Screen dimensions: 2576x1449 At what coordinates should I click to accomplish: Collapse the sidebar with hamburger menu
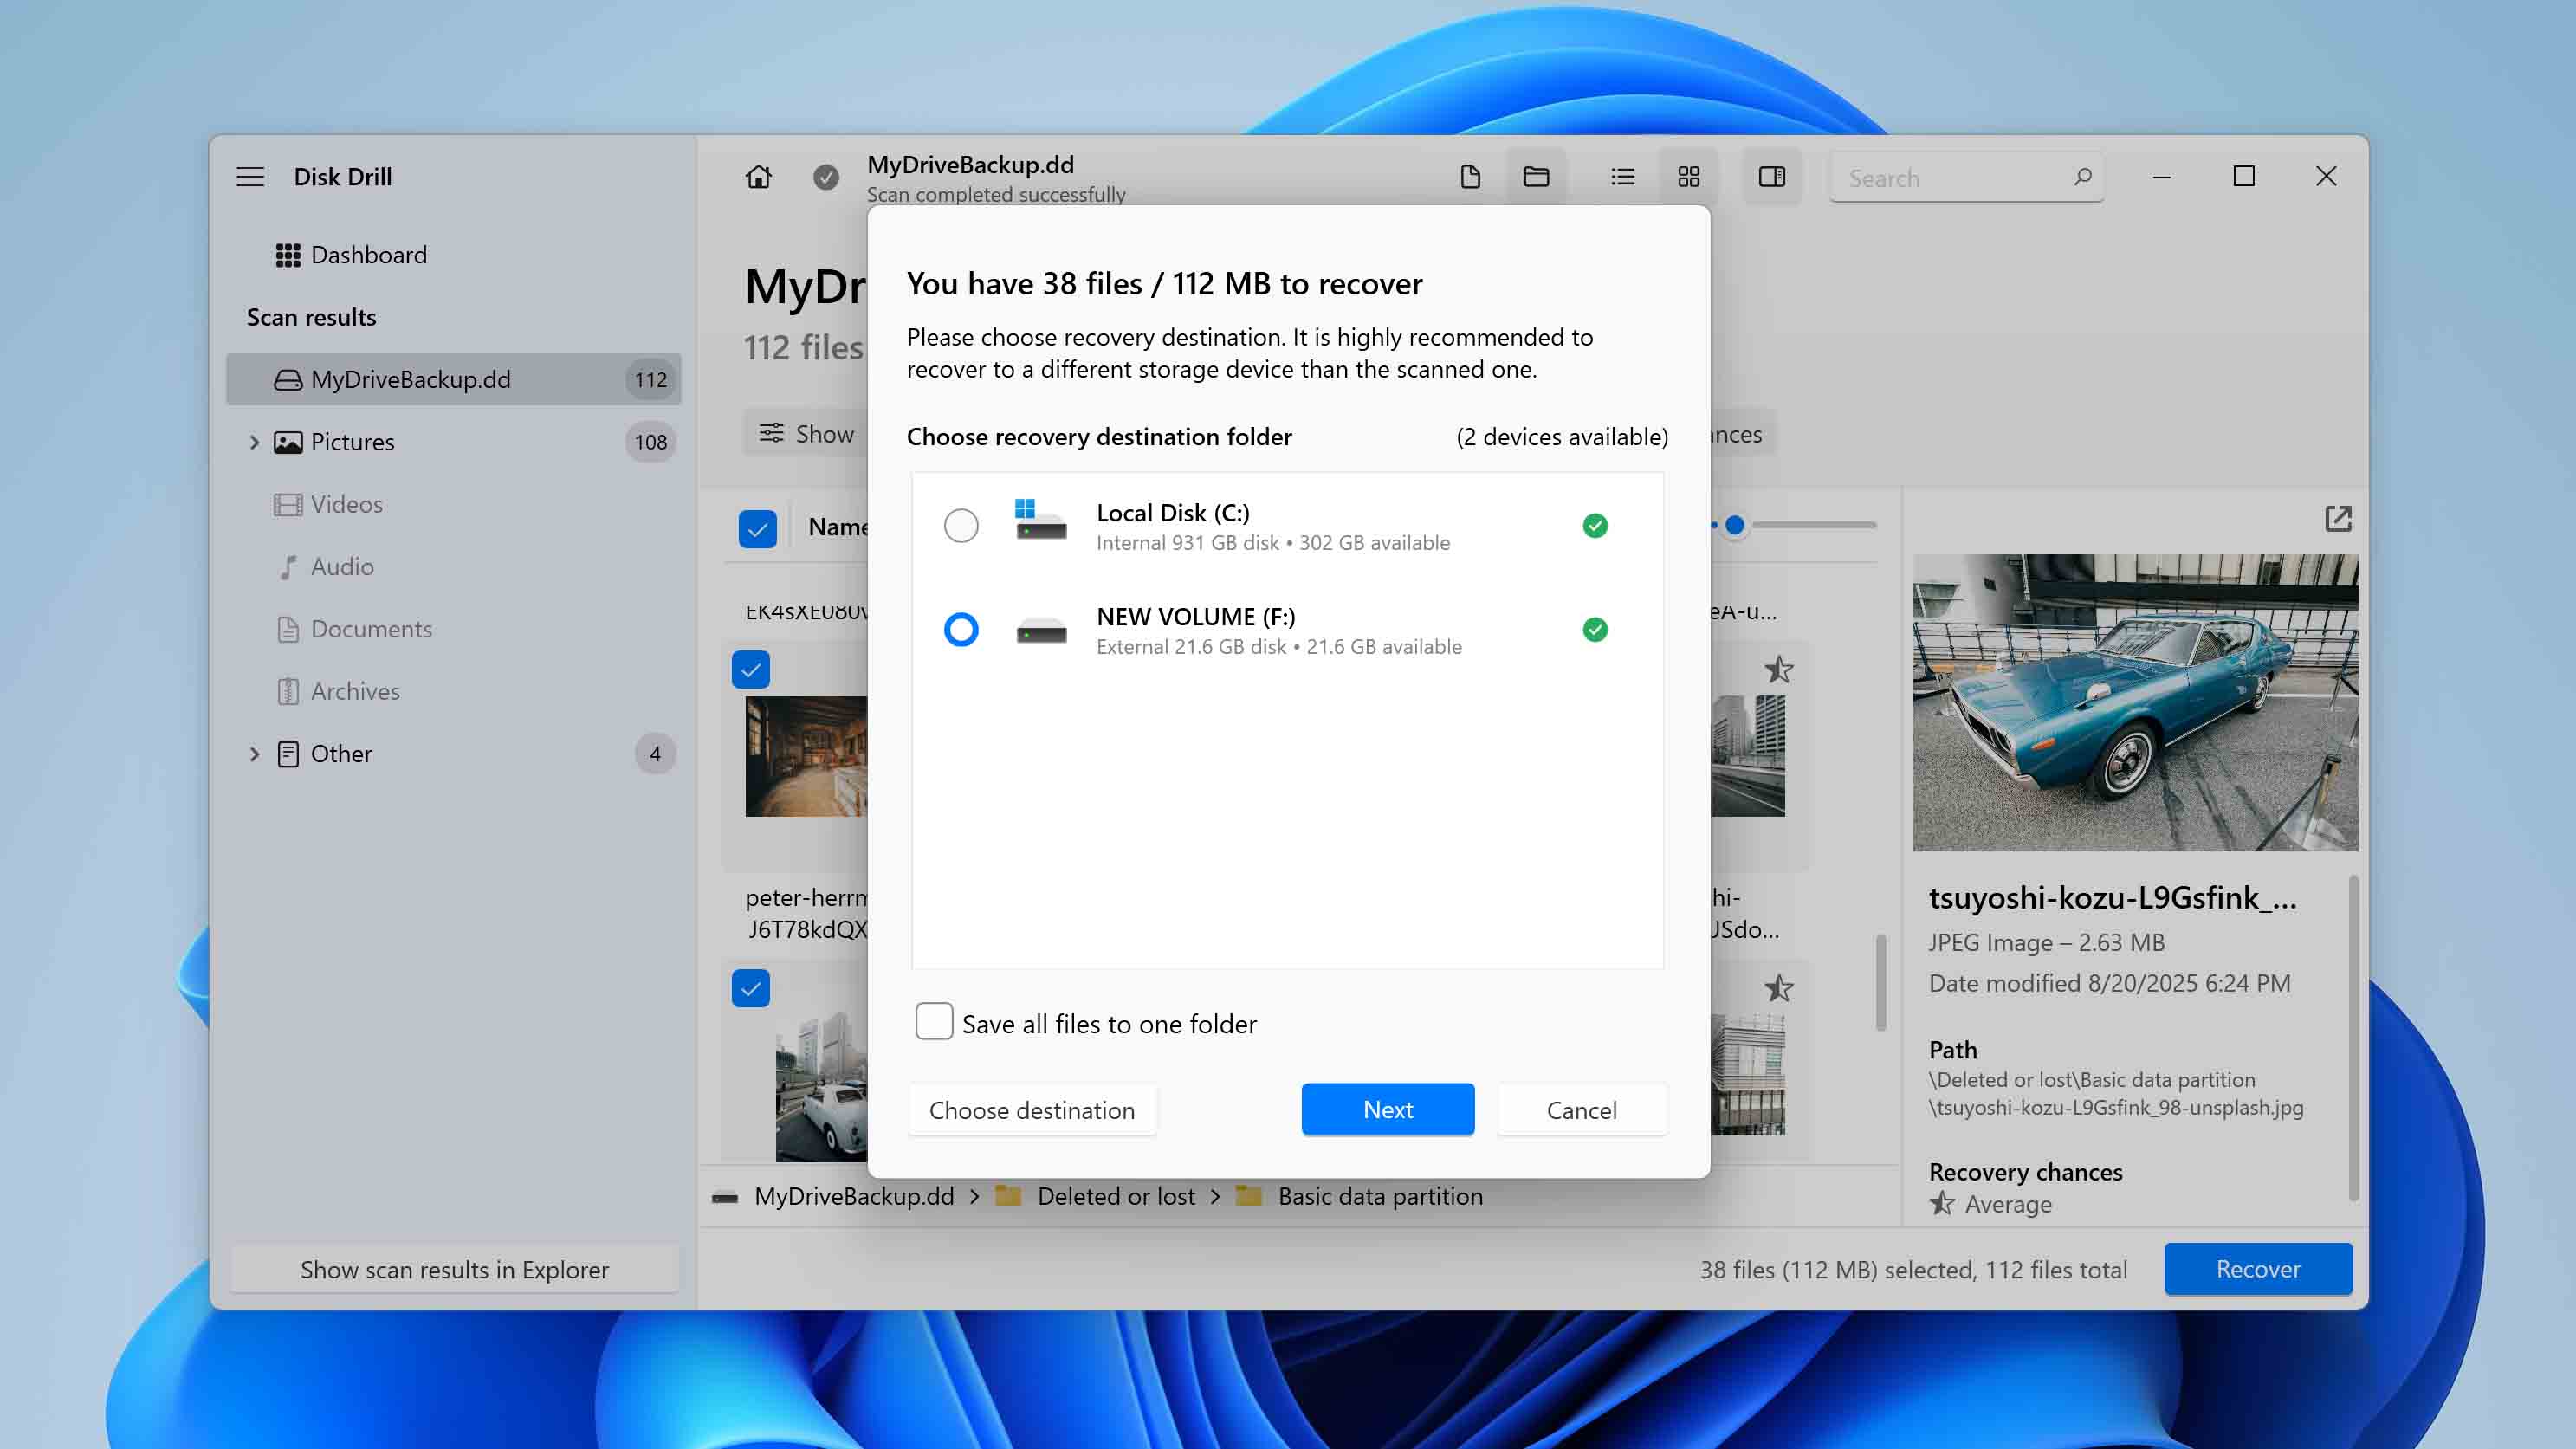(x=250, y=176)
